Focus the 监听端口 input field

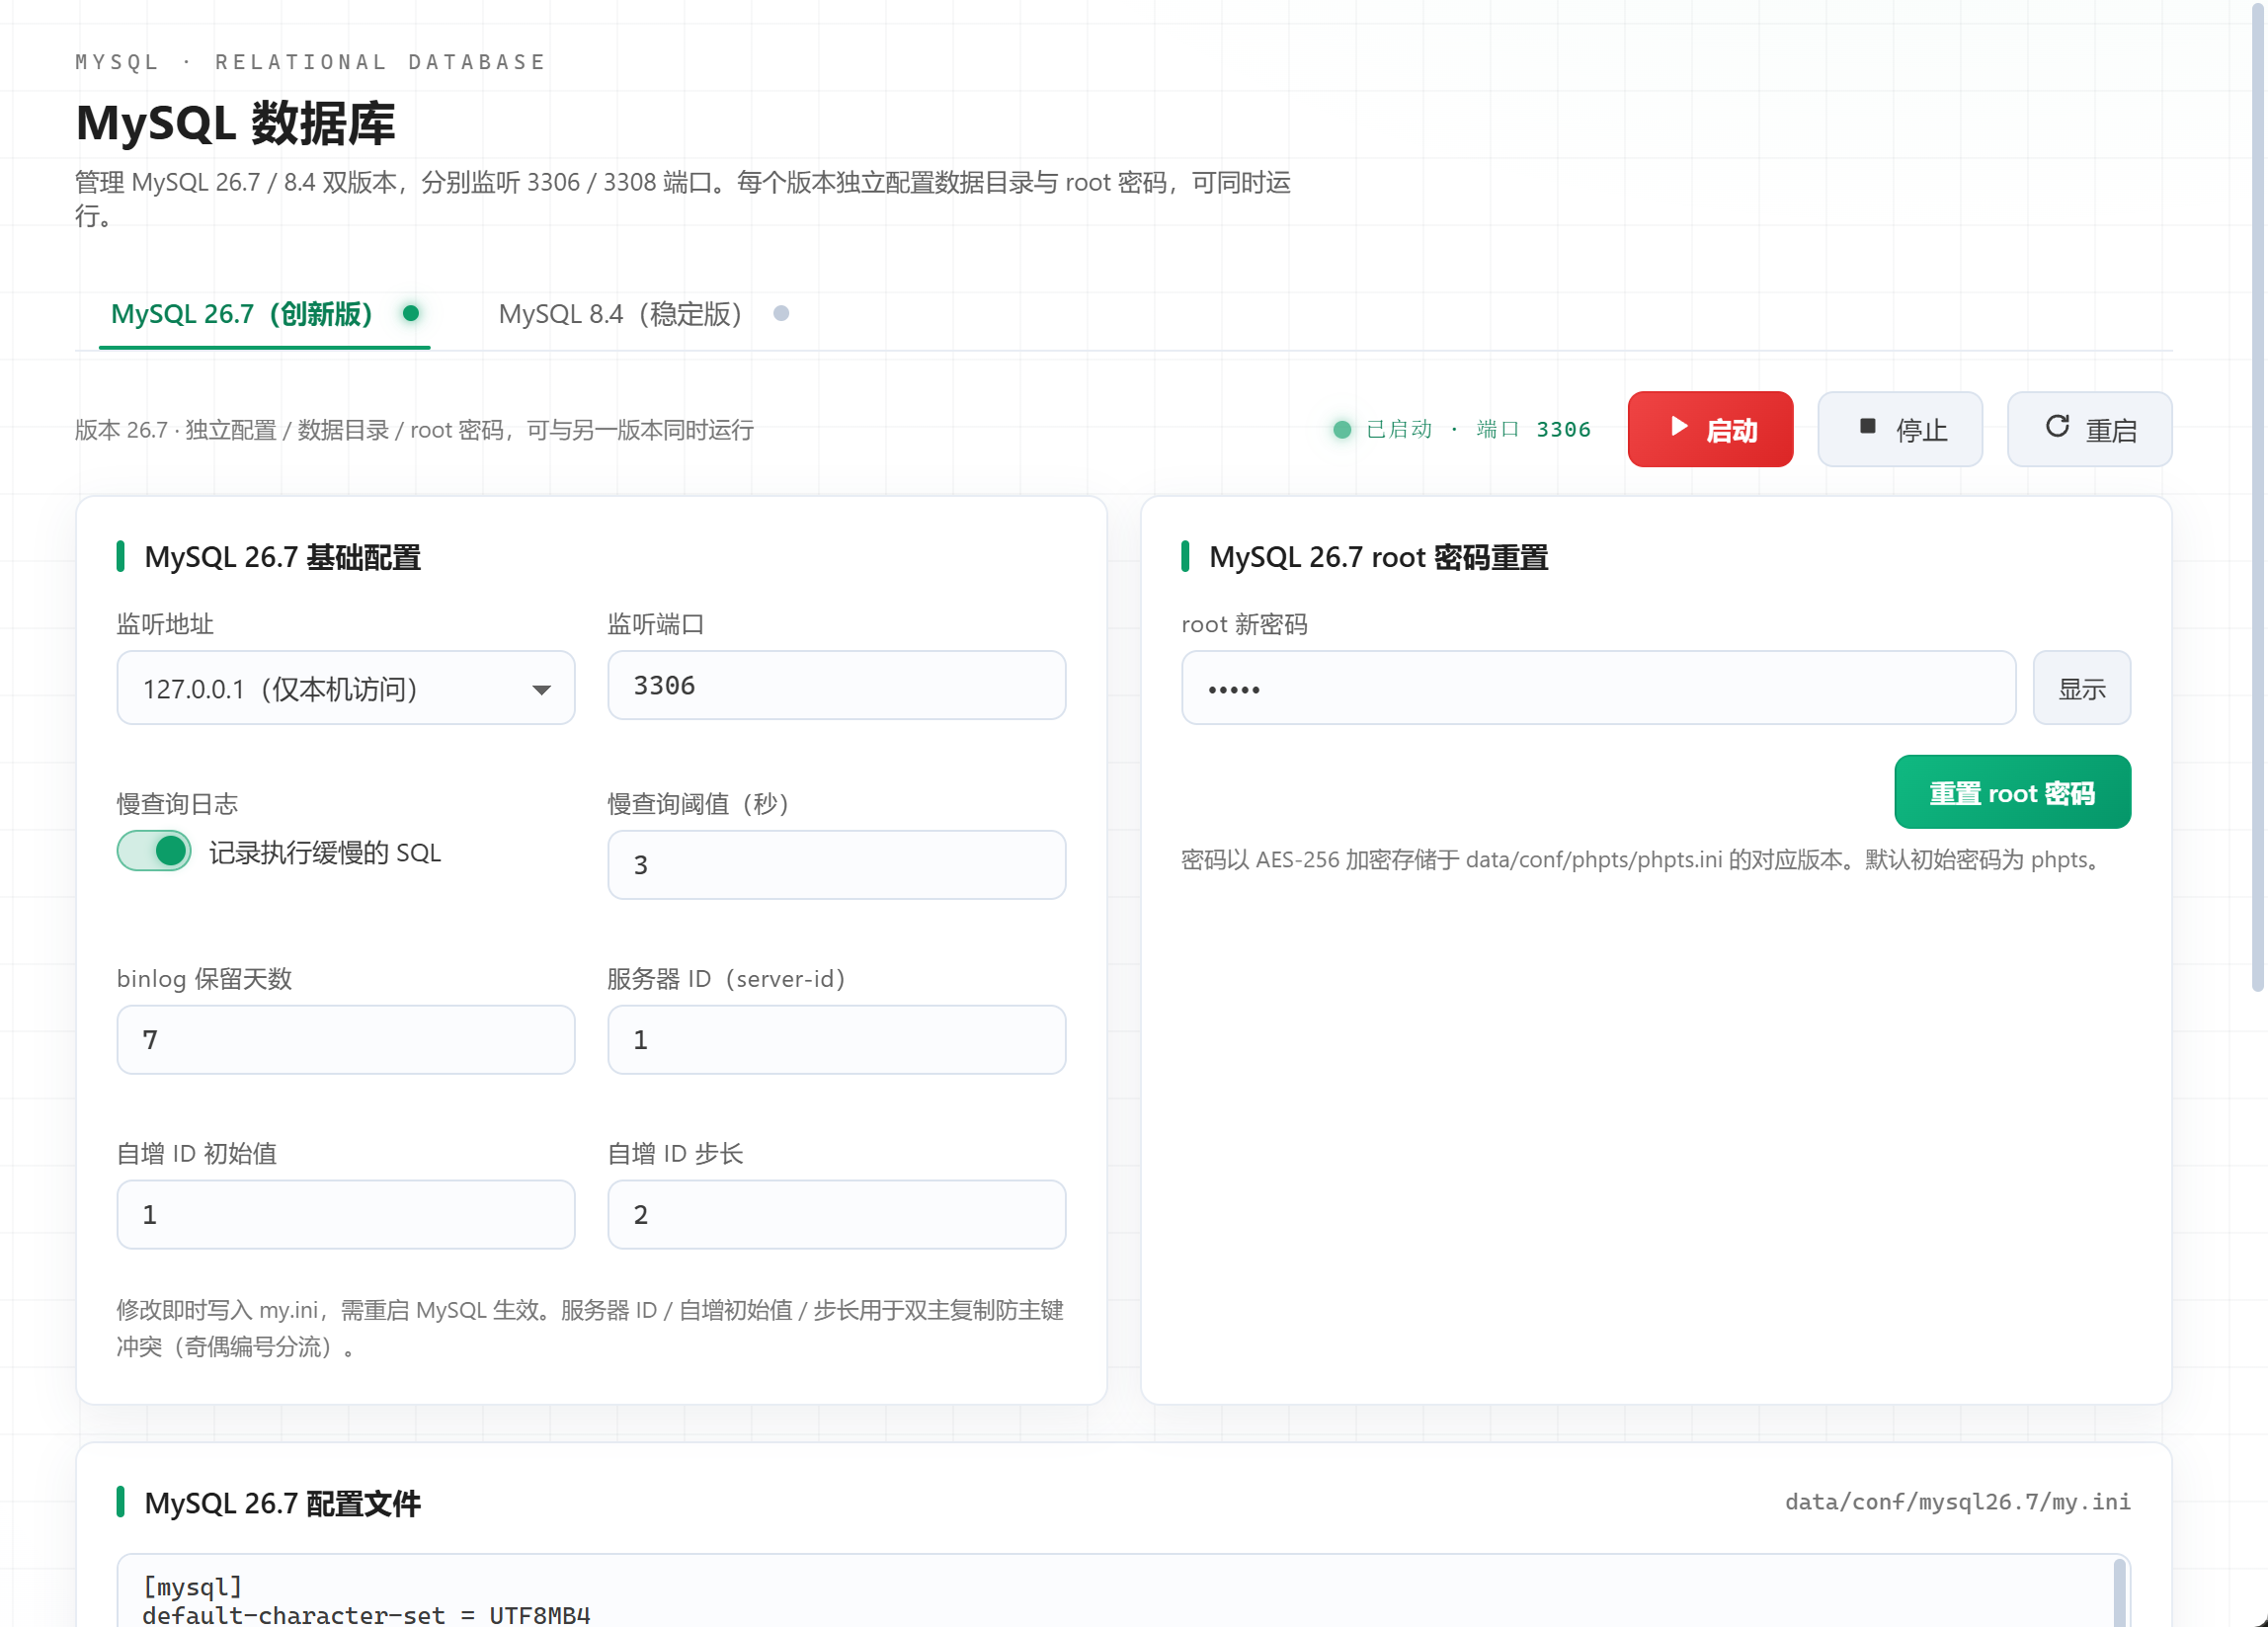coord(837,686)
